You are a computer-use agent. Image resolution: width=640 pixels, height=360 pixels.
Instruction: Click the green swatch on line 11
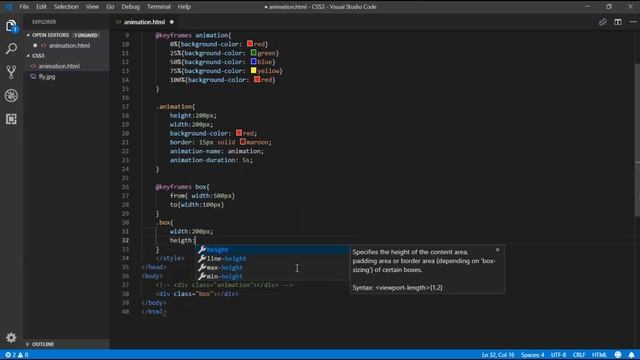(253, 53)
